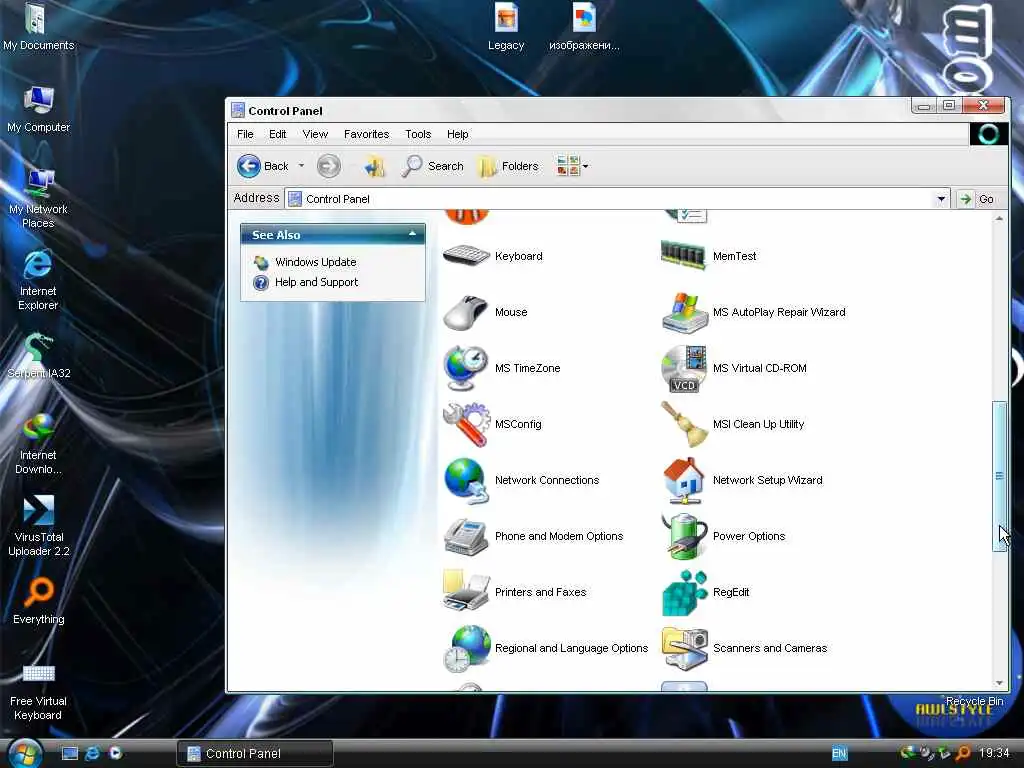Launch MS AutoPlay Repair Wizard icon
Viewport: 1024px width, 768px height.
point(684,312)
